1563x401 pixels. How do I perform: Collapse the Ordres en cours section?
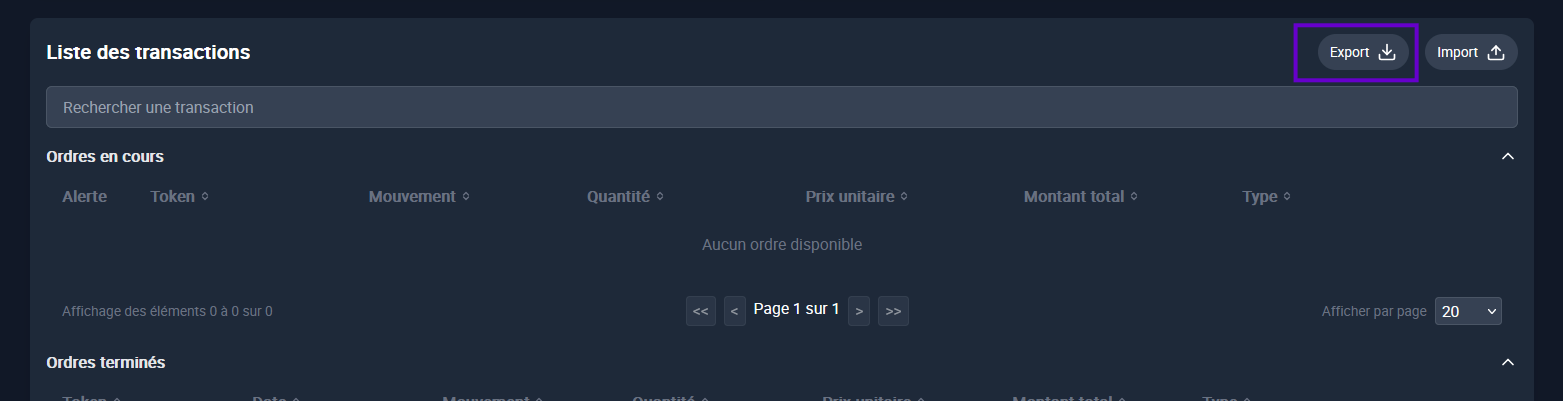click(1509, 156)
